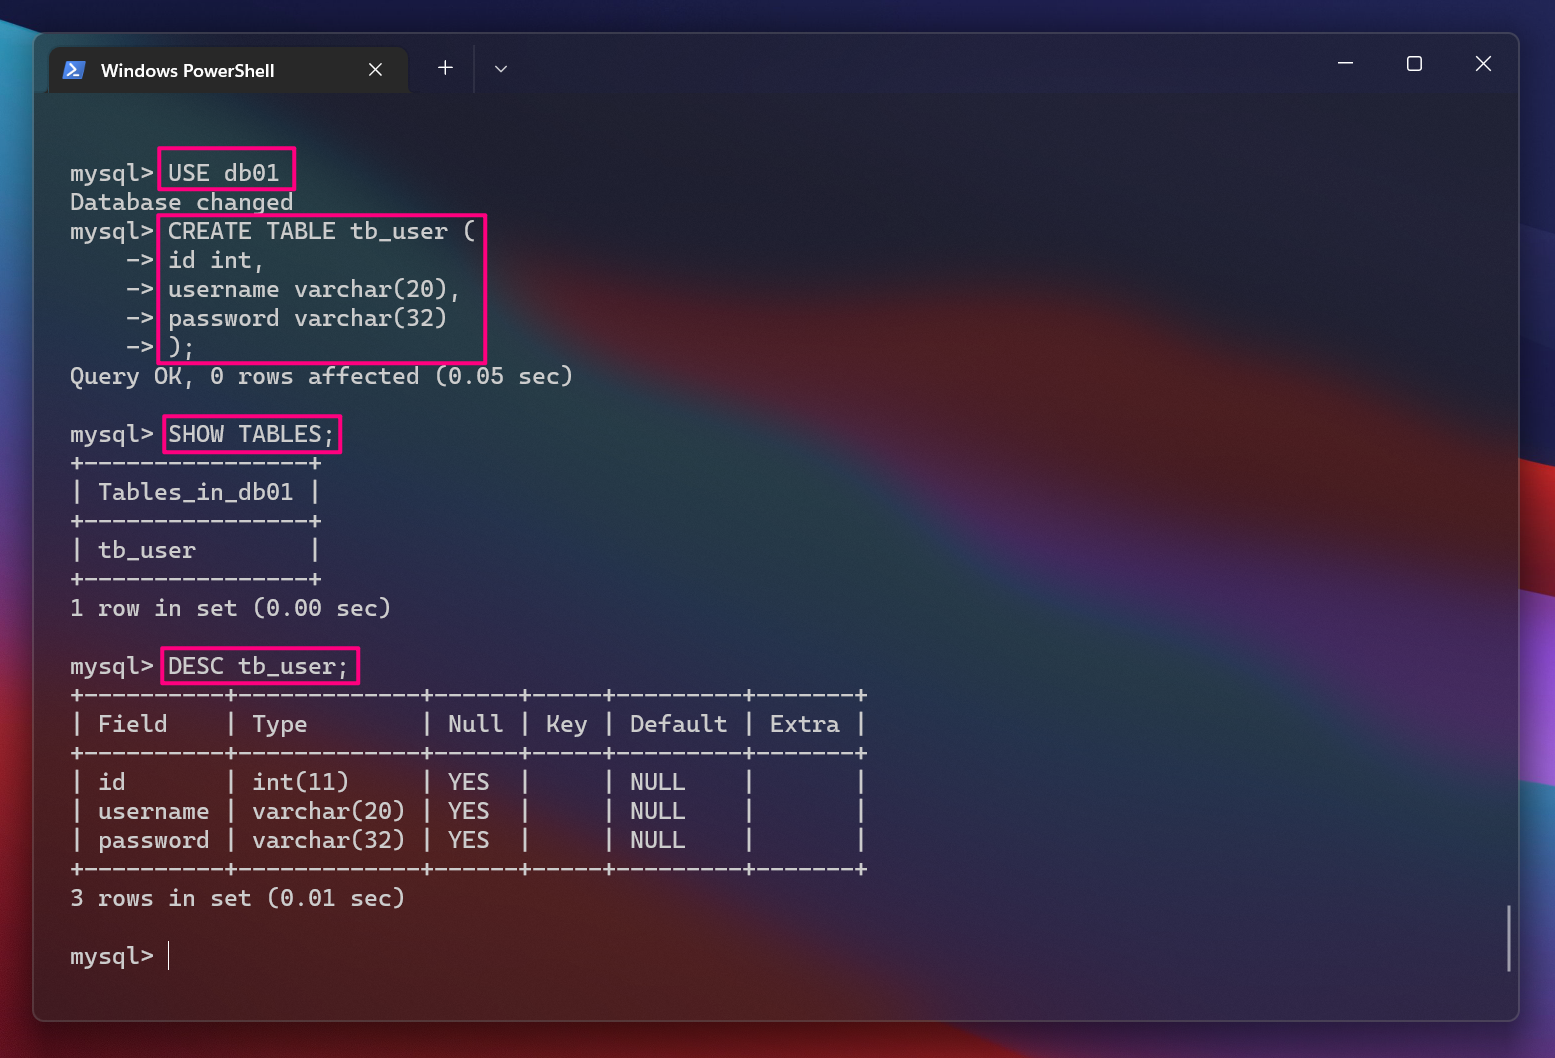The height and width of the screenshot is (1058, 1555).
Task: Open a new tab with the plus button
Action: coord(445,68)
